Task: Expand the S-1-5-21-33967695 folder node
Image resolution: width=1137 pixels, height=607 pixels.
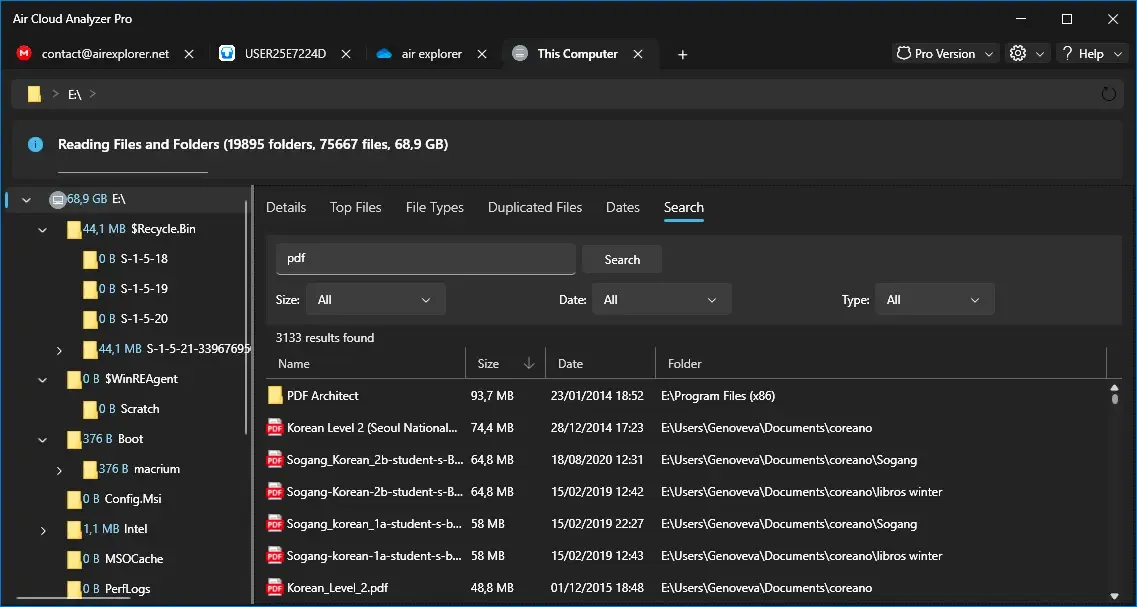Action: pyautogui.click(x=59, y=350)
